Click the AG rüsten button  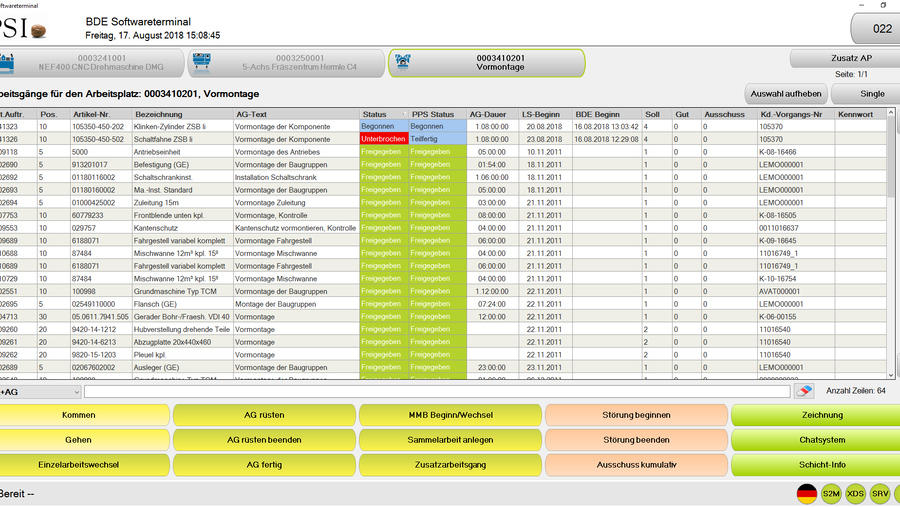[264, 415]
